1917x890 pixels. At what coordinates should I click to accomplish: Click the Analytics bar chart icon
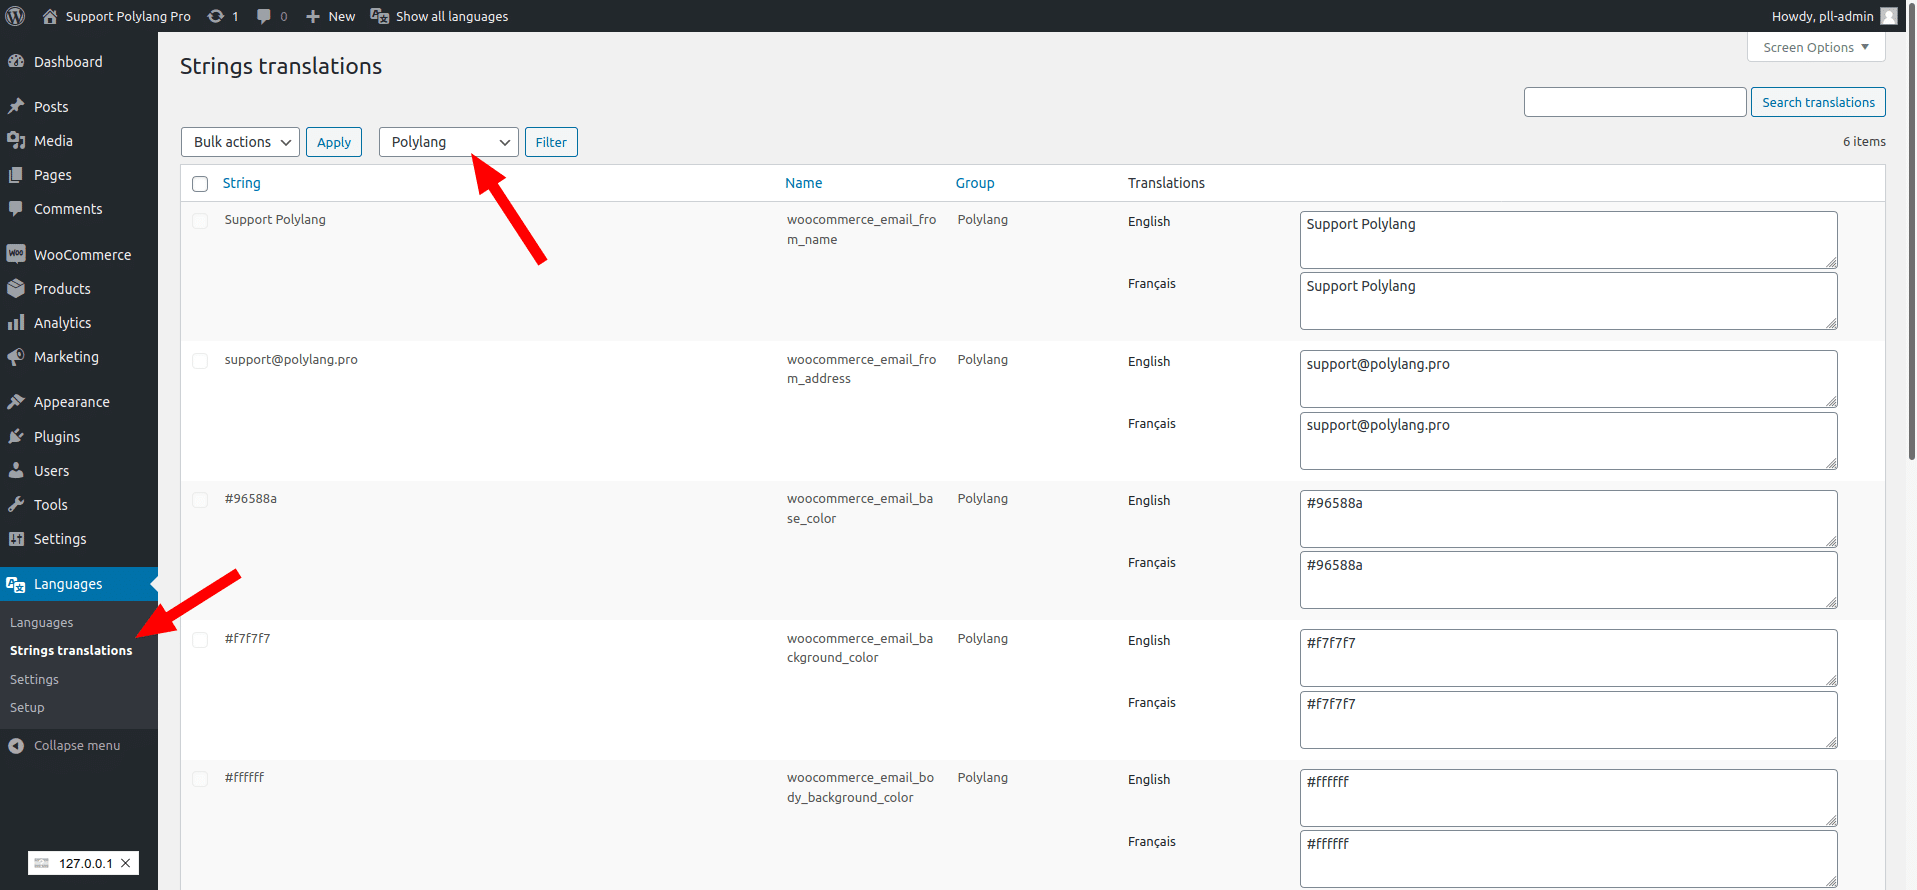(x=16, y=322)
